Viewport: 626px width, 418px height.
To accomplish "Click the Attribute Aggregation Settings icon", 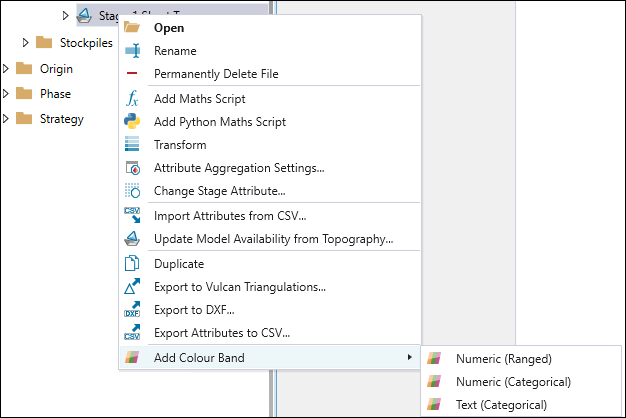I will click(132, 168).
